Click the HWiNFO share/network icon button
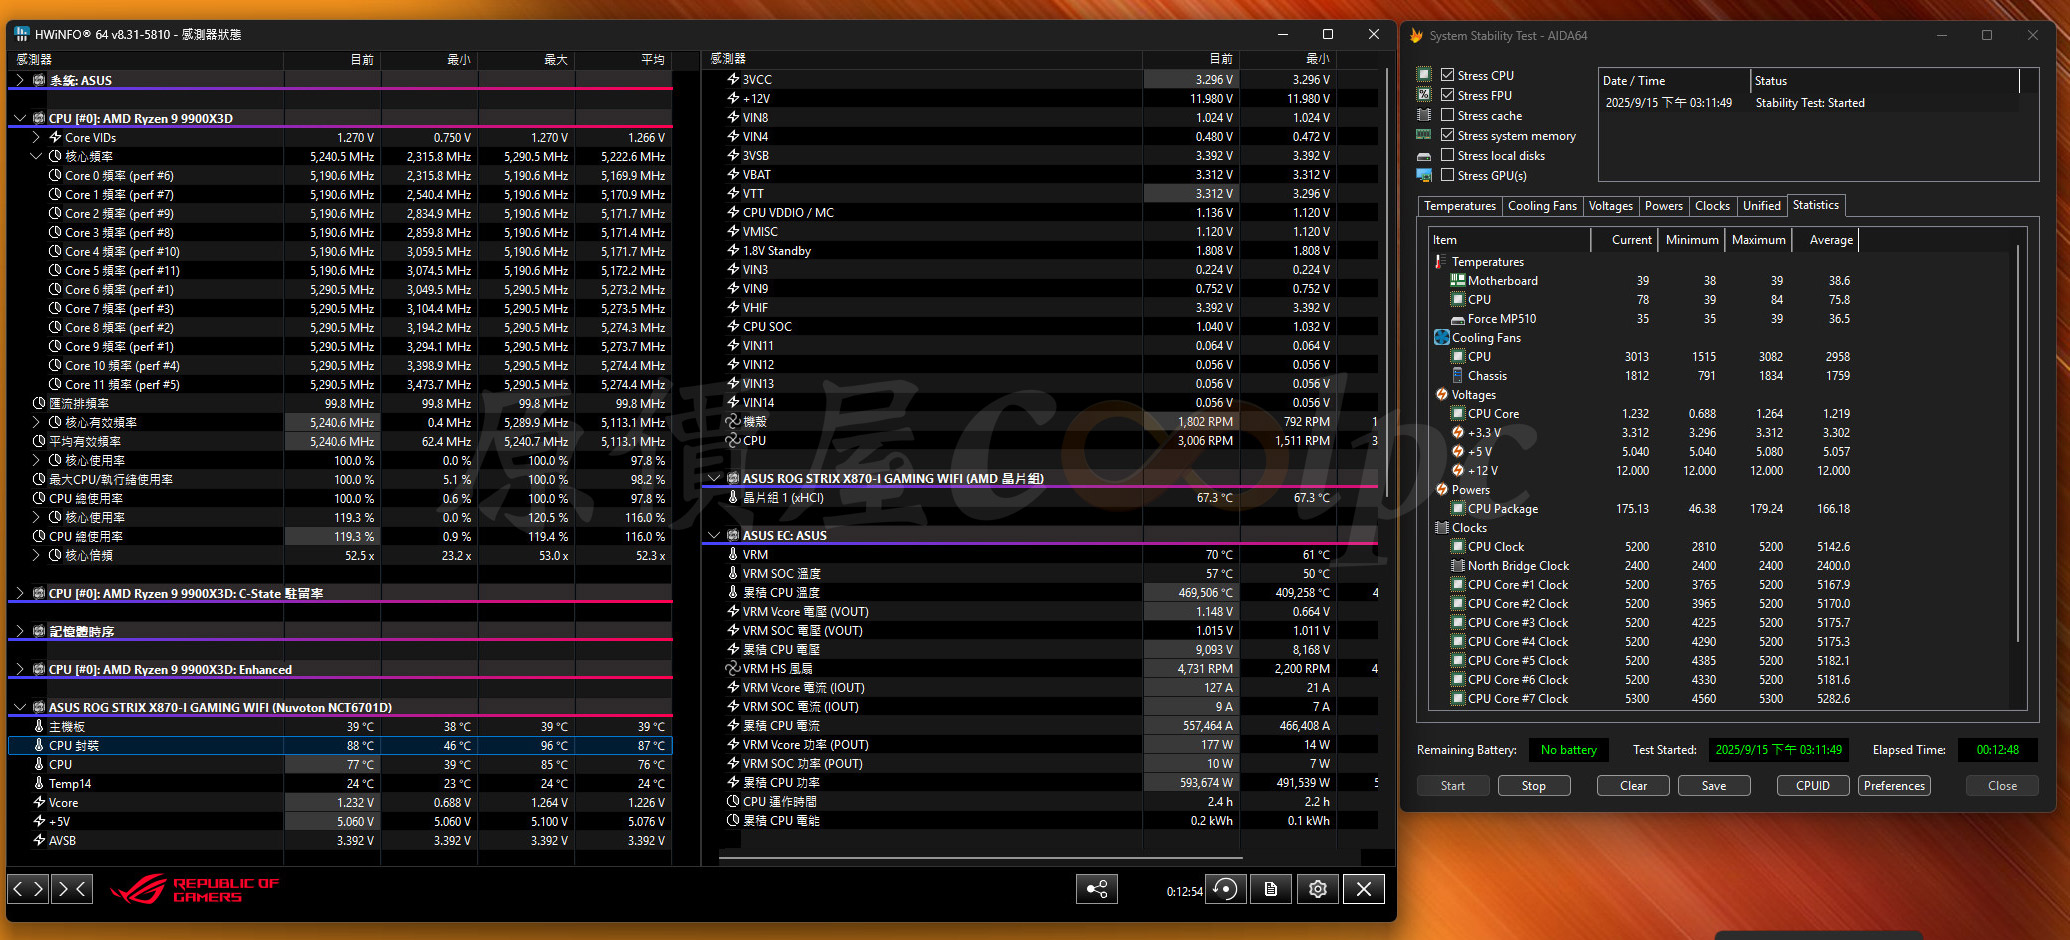Viewport: 2070px width, 940px height. (x=1097, y=889)
